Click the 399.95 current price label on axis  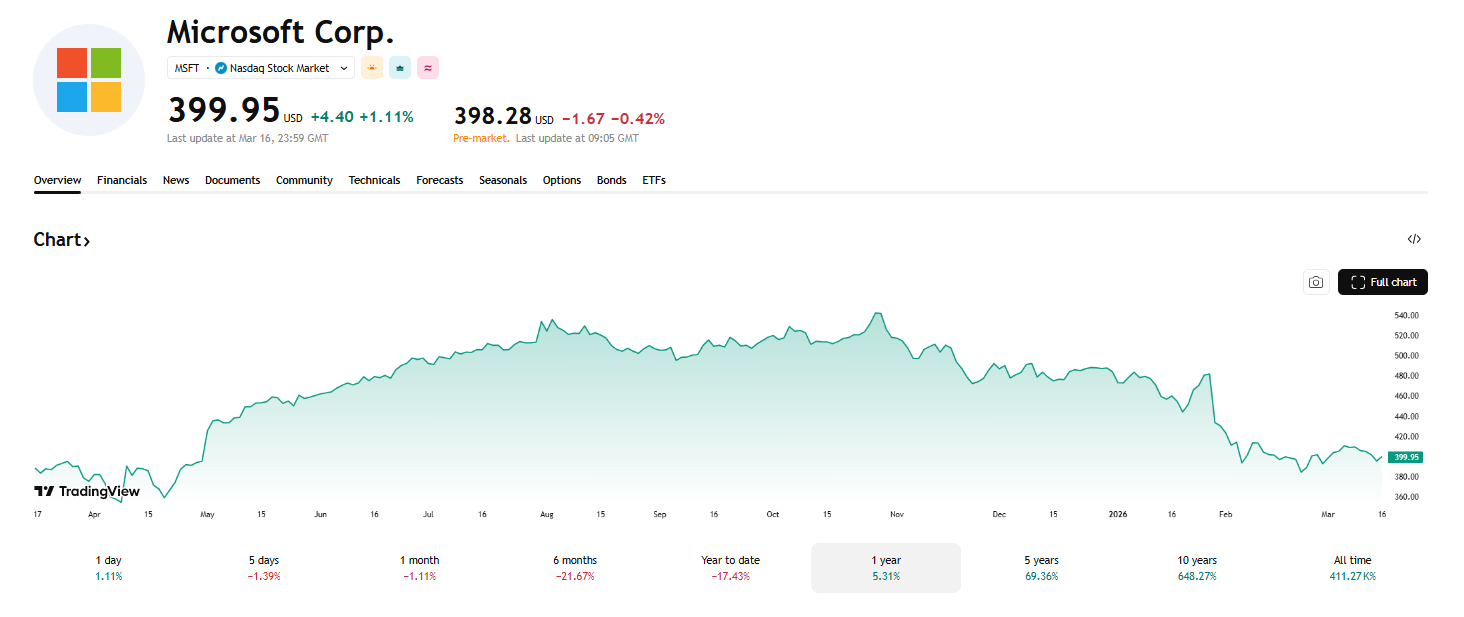pos(1405,457)
